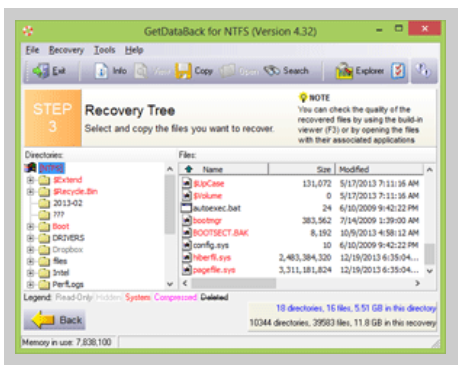This screenshot has height=370, width=465.
Task: Click the checklist icon next to Explorer
Action: point(398,71)
